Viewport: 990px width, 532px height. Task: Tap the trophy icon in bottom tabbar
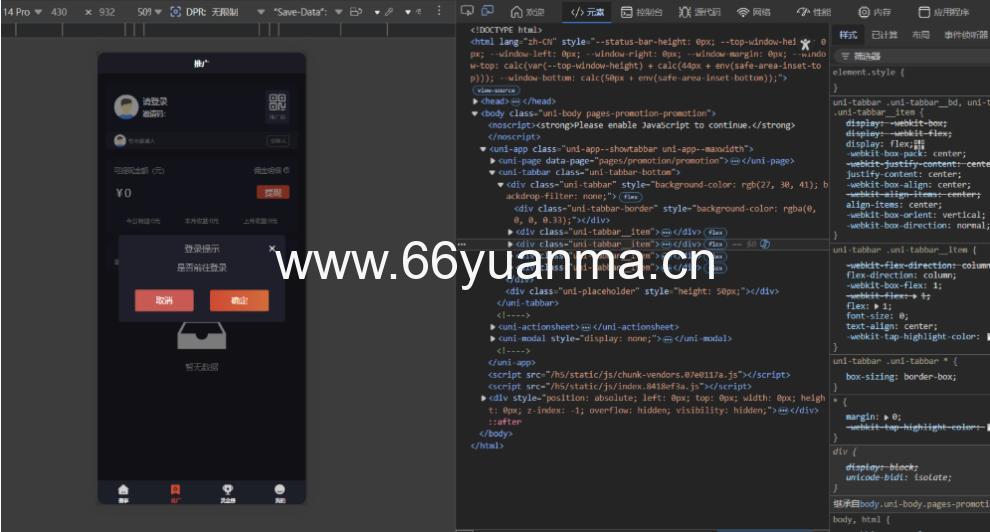(227, 492)
